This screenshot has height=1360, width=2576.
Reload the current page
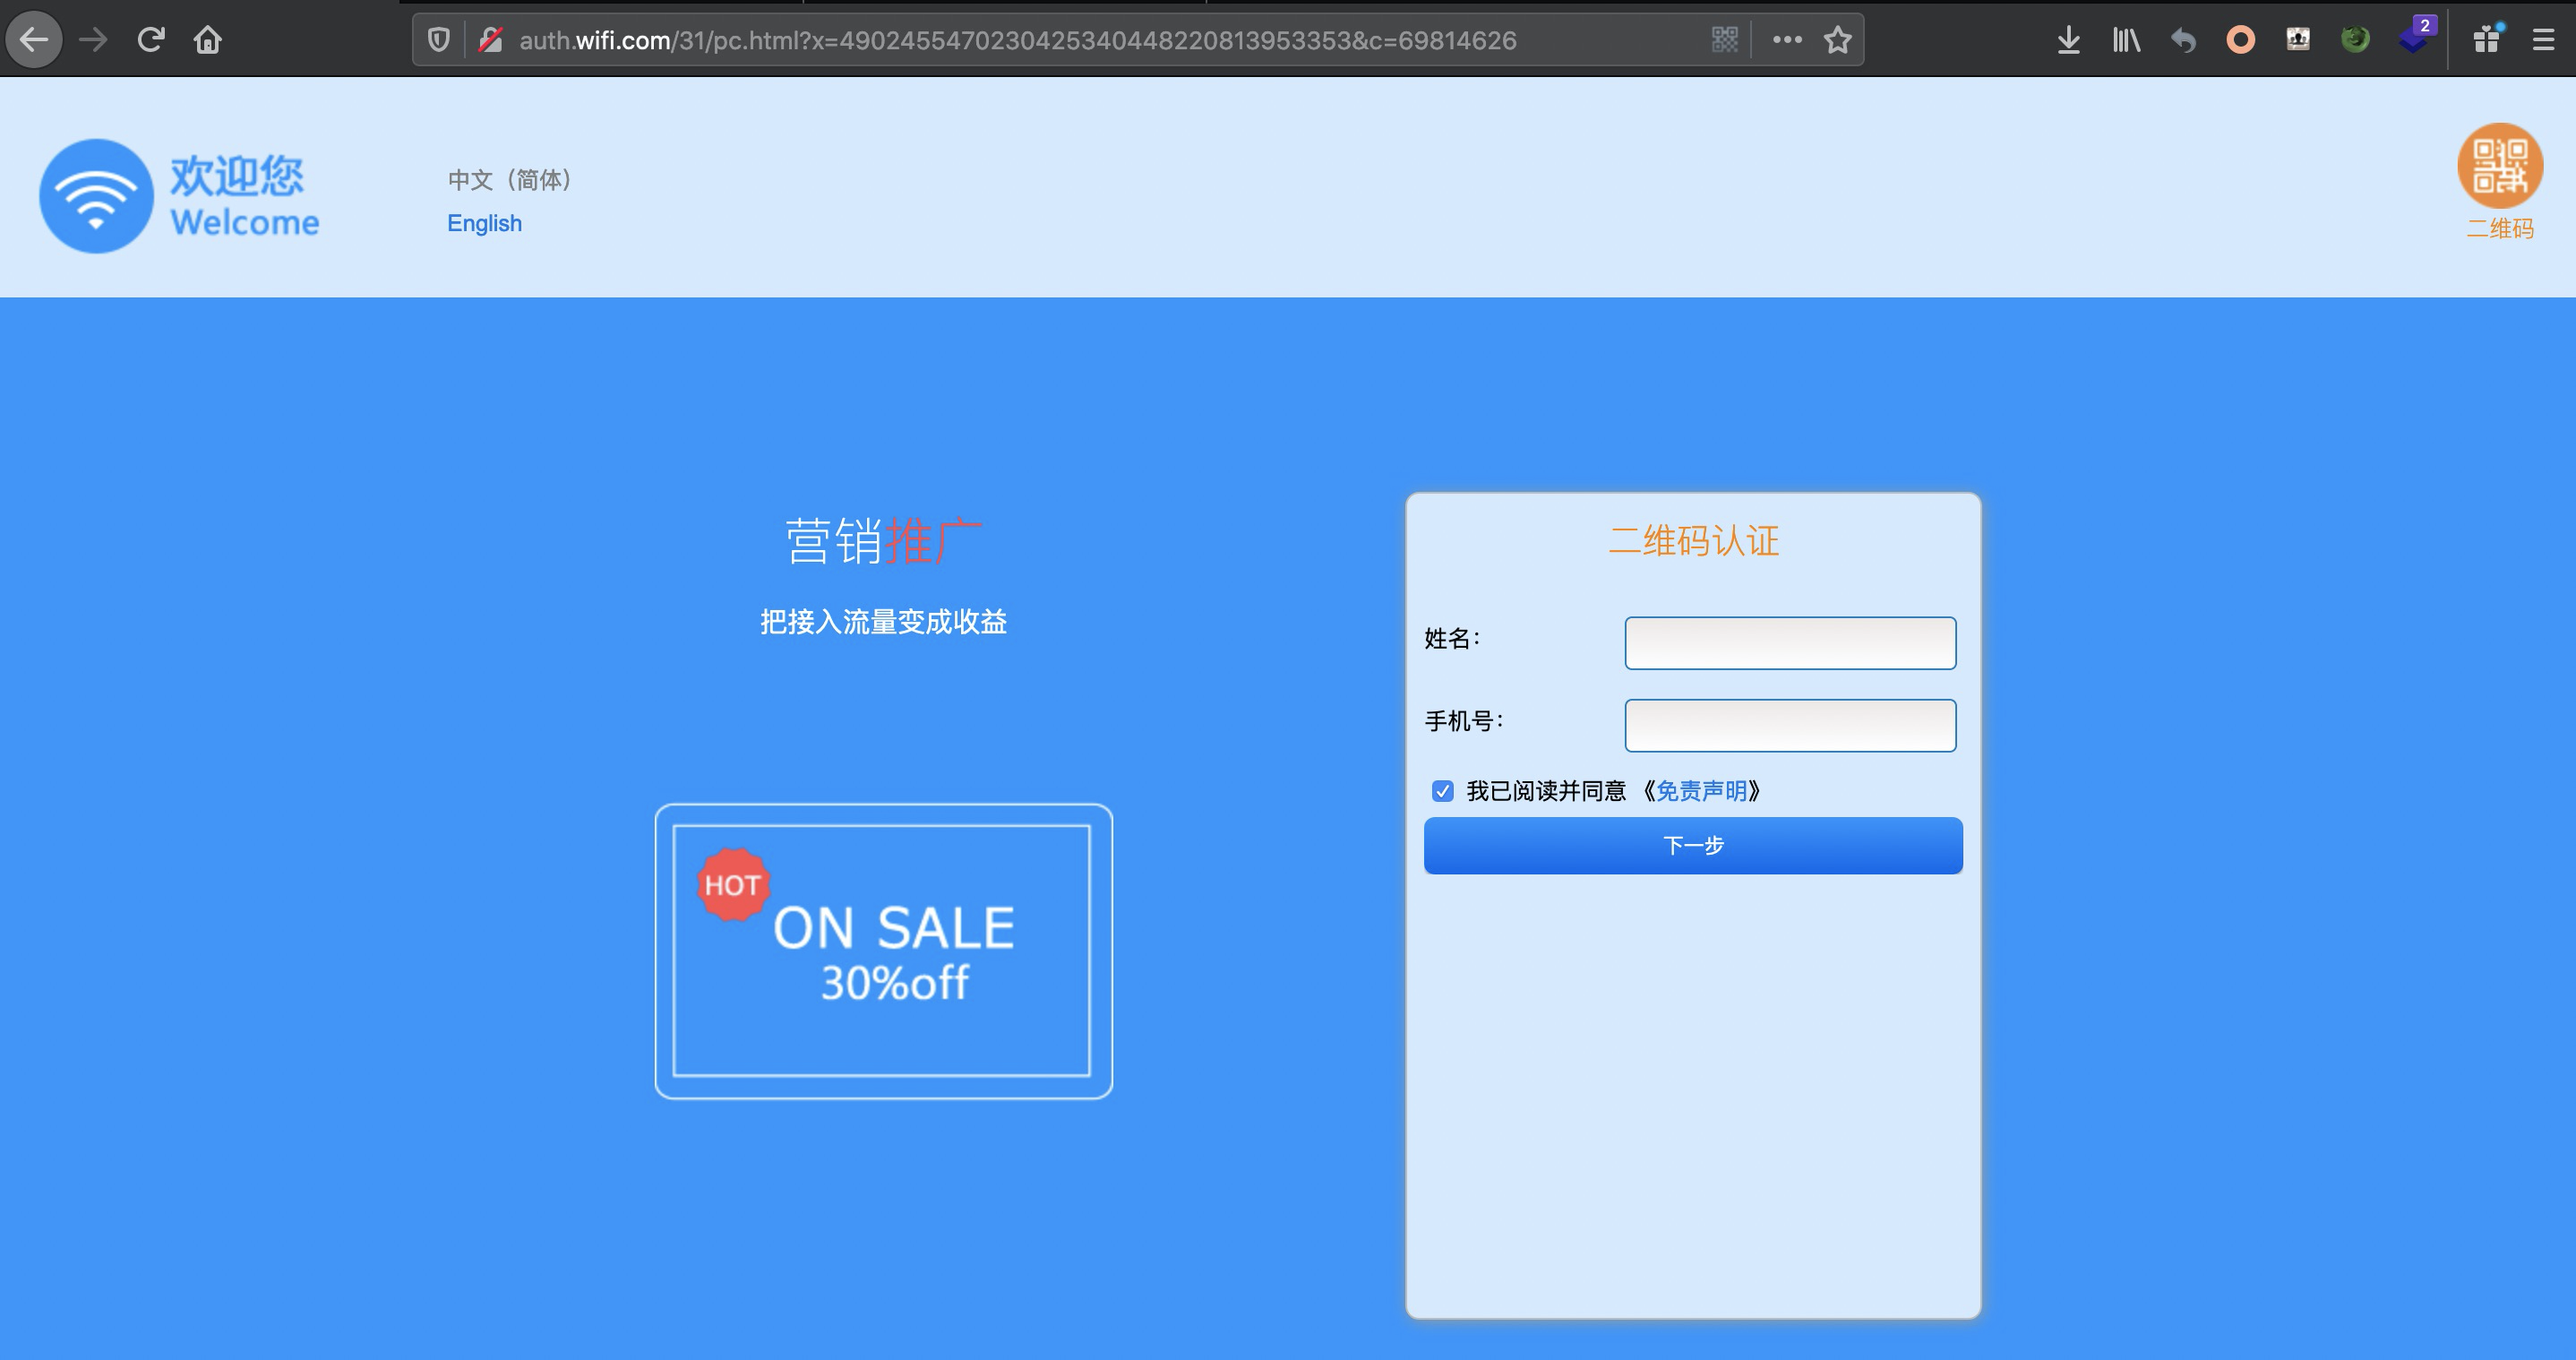point(151,40)
